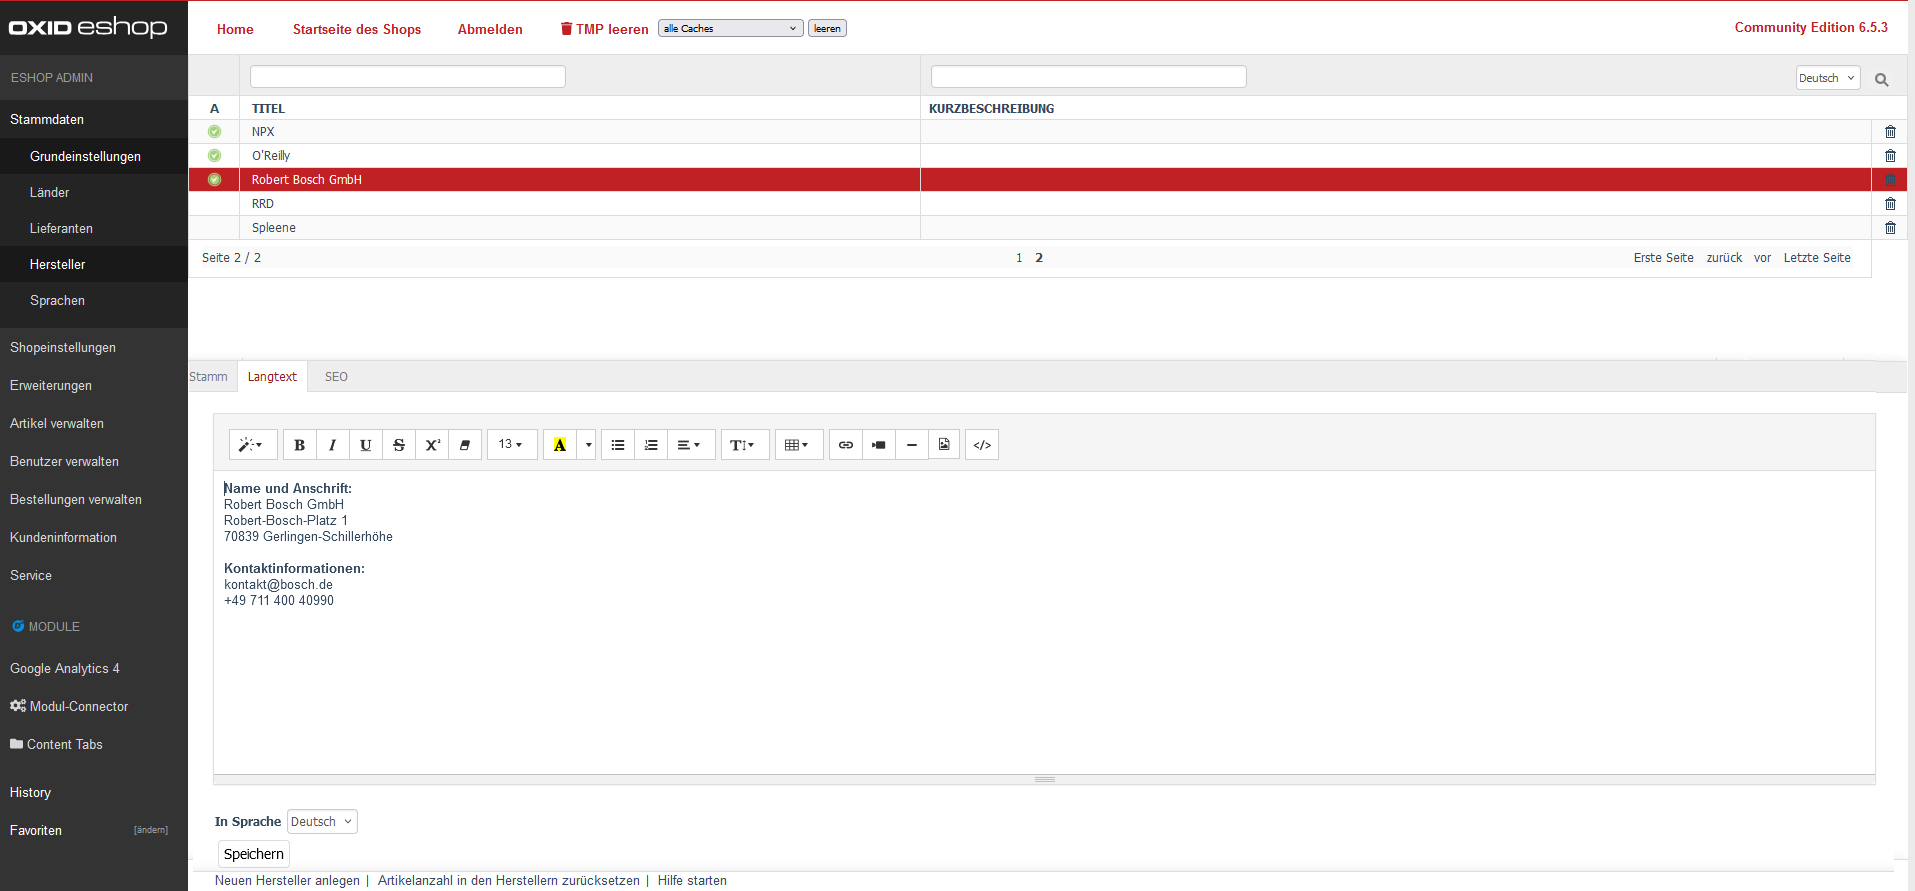This screenshot has width=1915, height=891.
Task: Go to page 1 of list
Action: click(1019, 258)
